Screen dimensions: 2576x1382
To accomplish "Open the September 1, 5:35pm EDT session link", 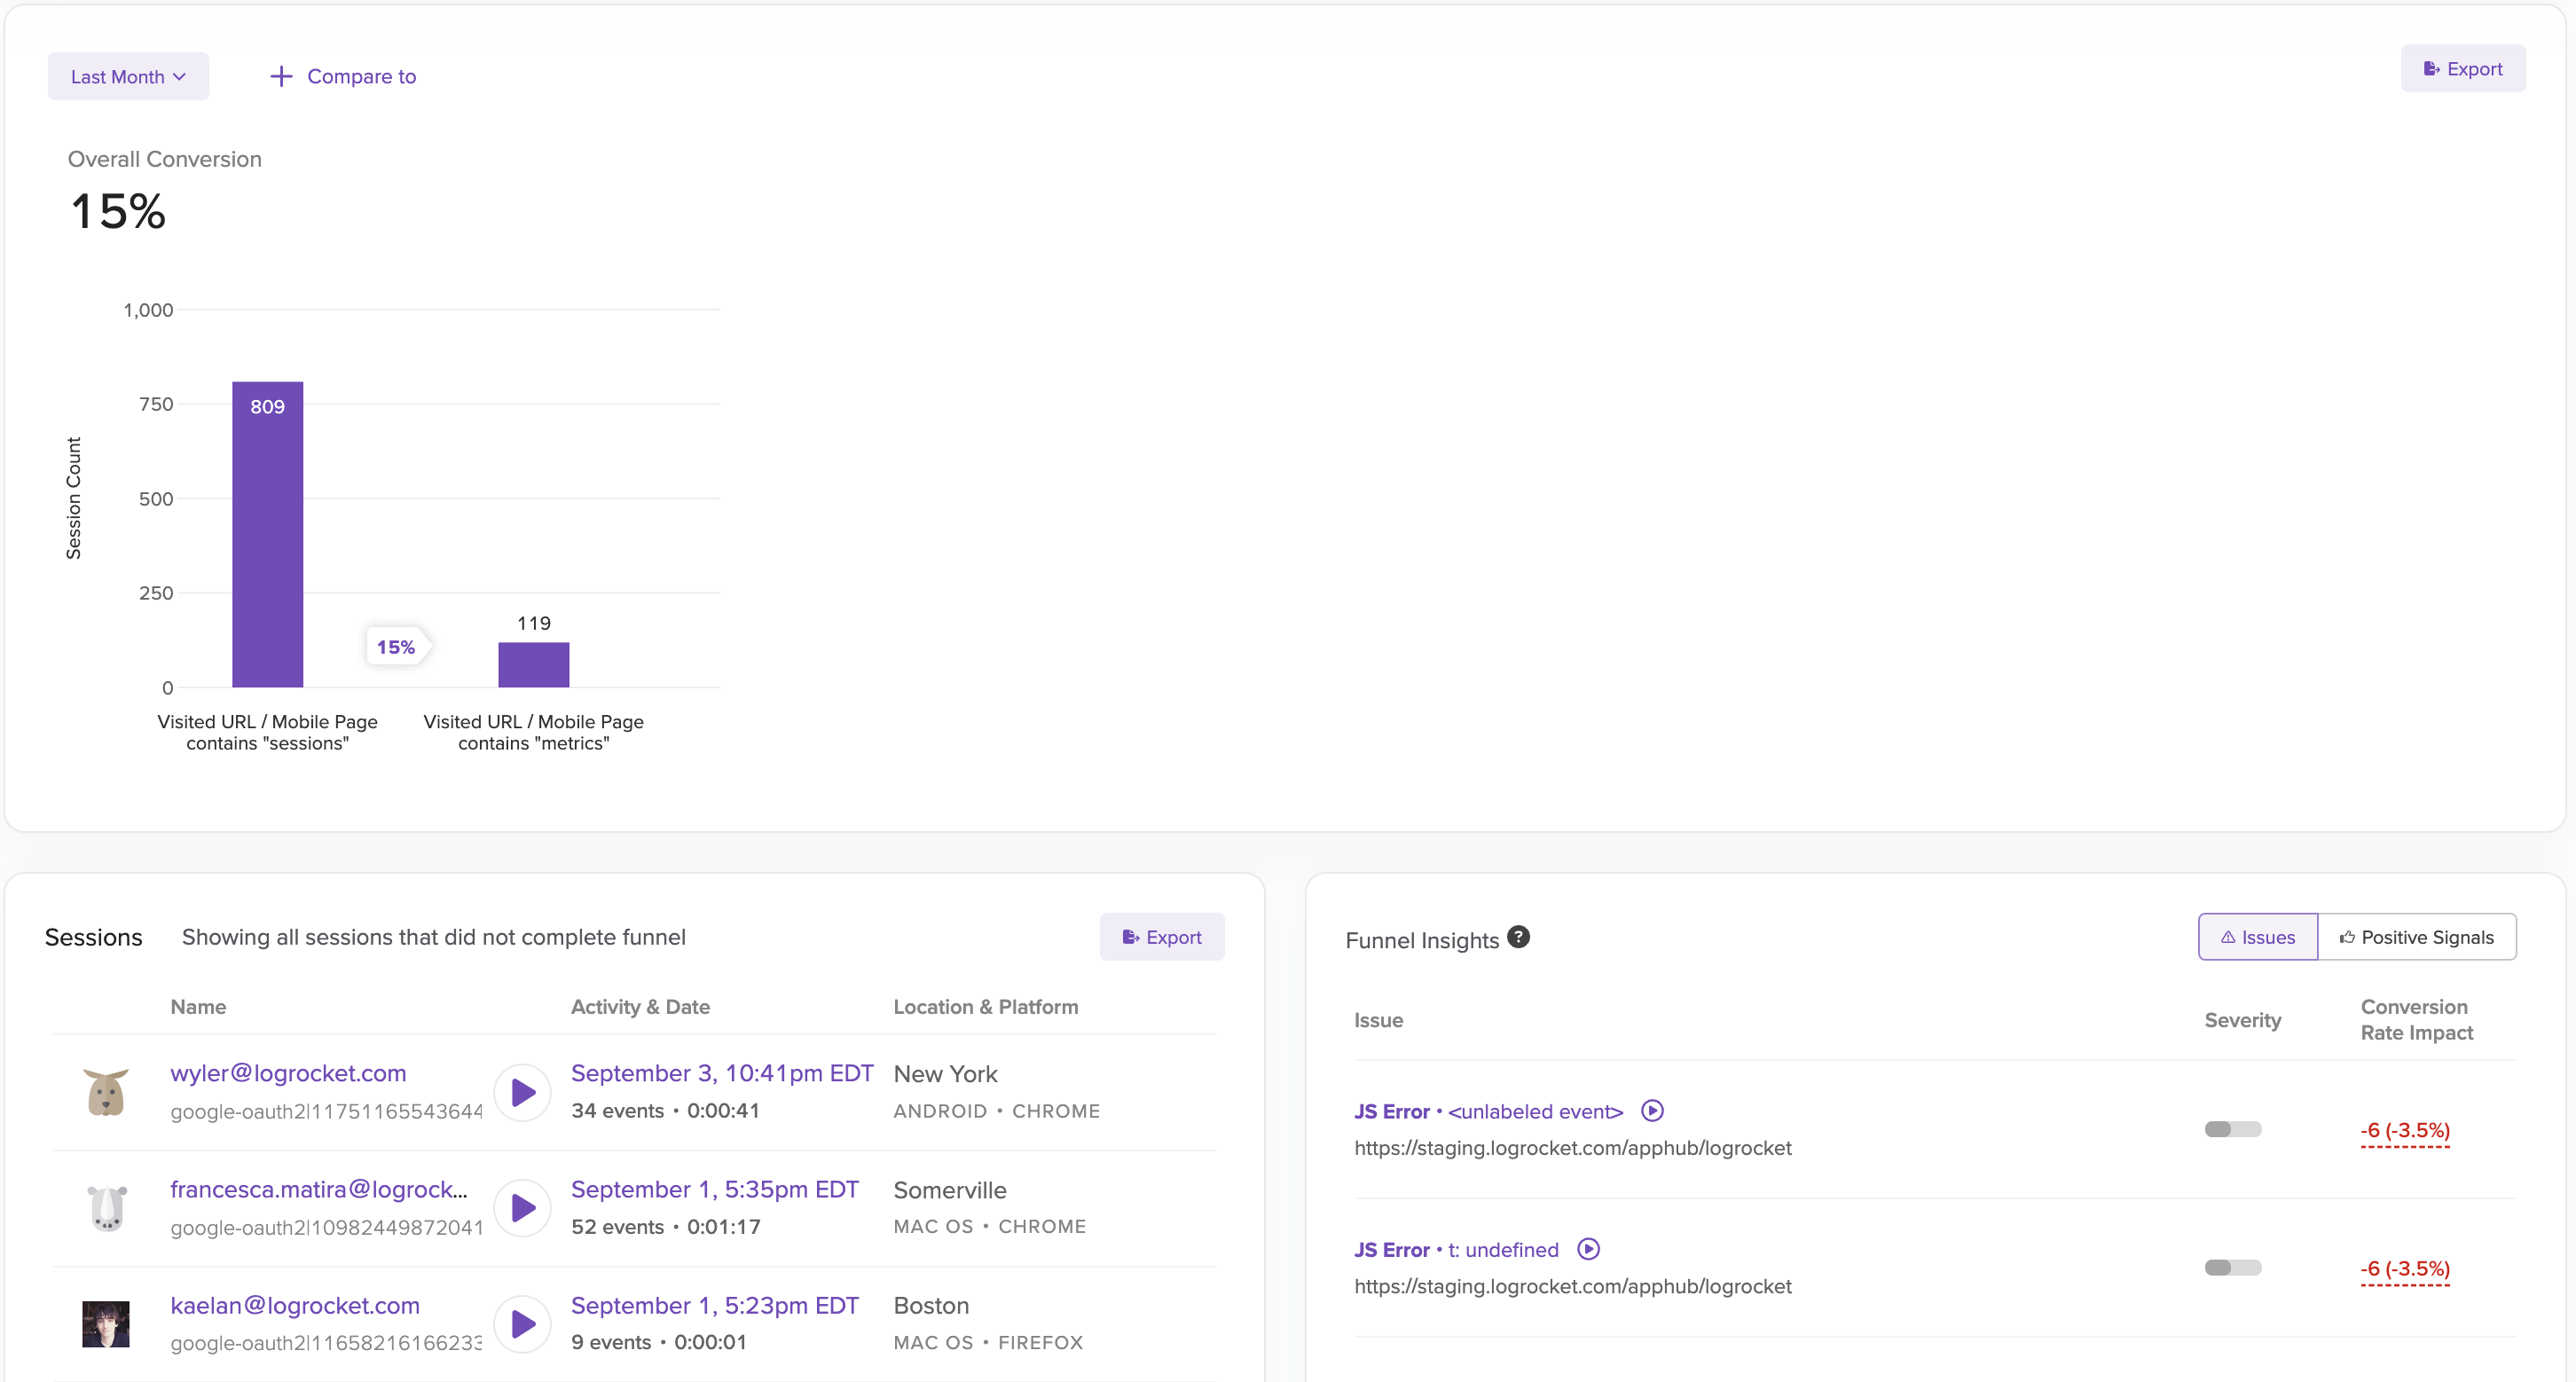I will tap(714, 1189).
